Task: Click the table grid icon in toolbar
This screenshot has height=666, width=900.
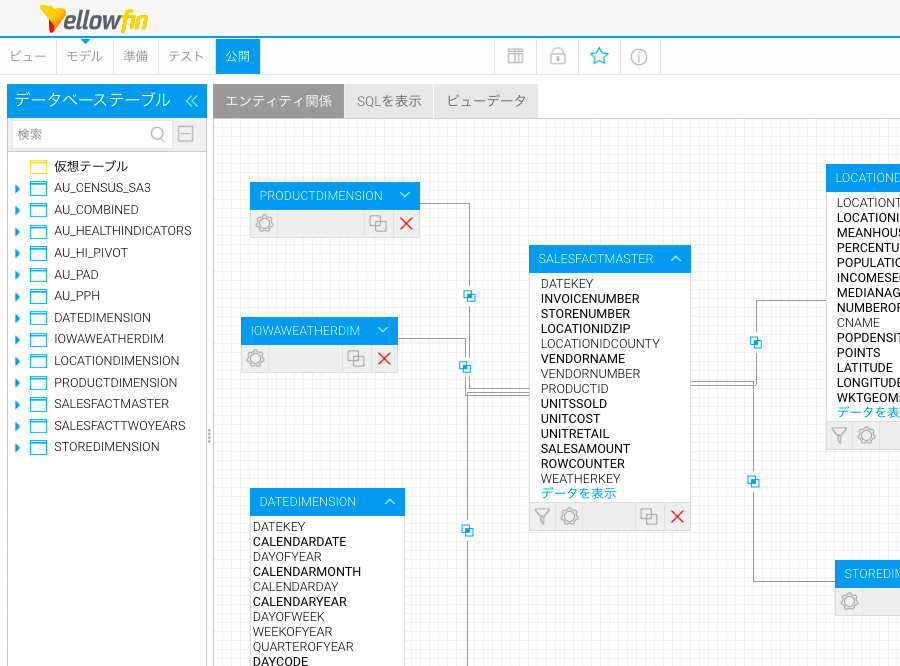Action: click(x=515, y=56)
